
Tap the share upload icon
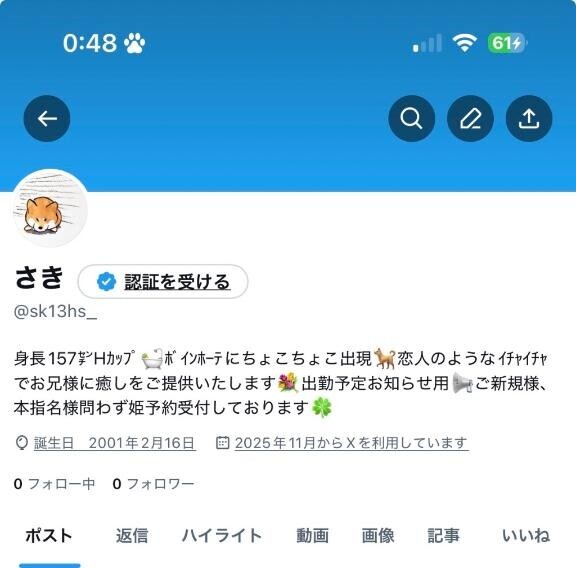click(529, 119)
